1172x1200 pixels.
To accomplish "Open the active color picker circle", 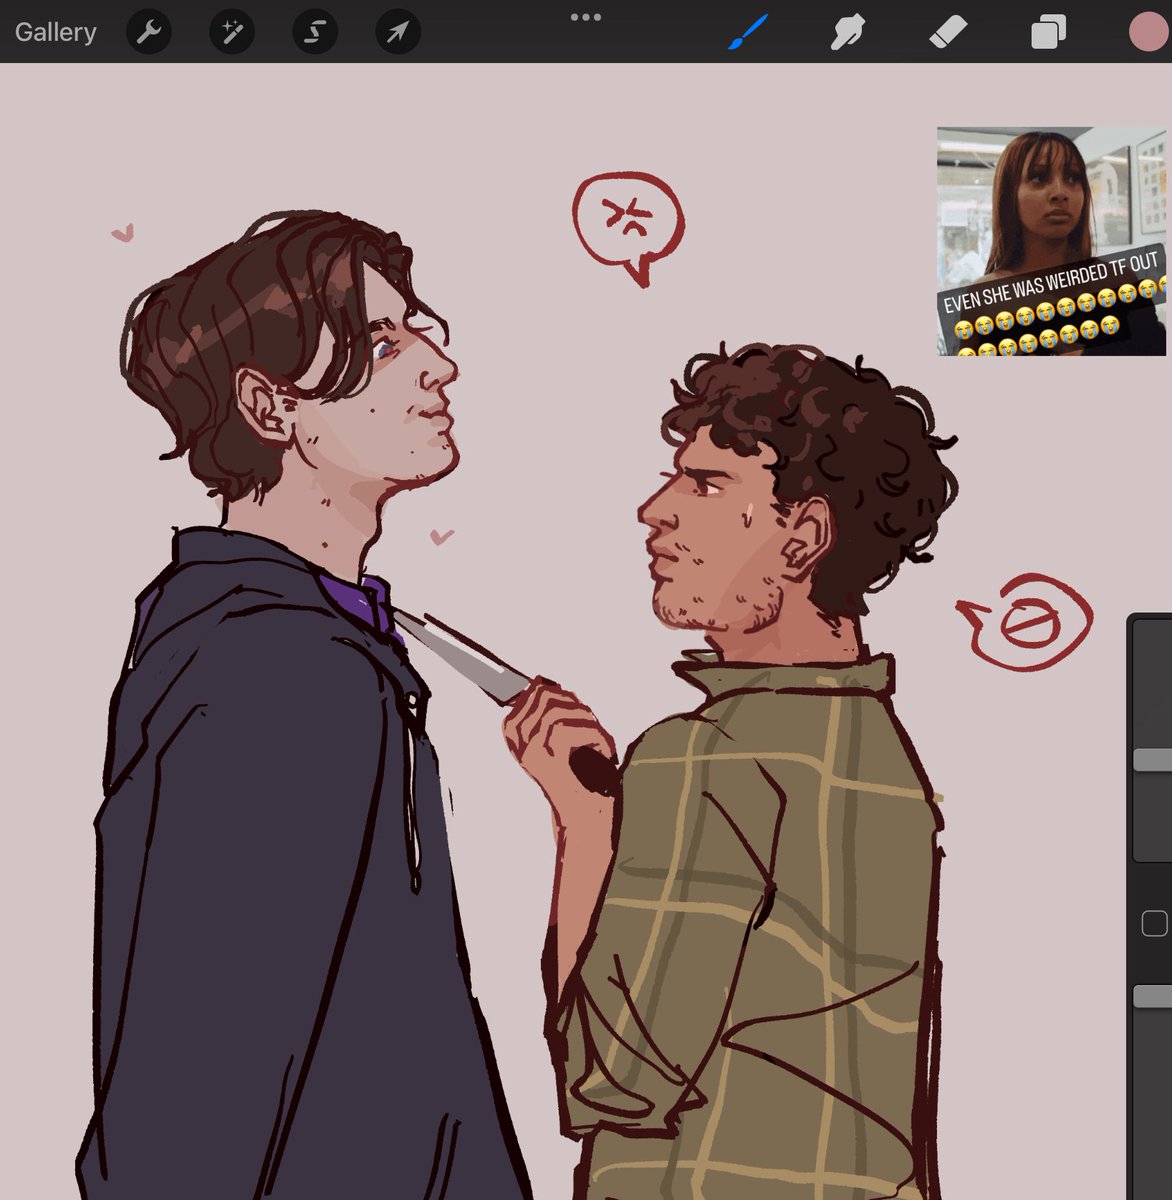I will coord(1149,32).
